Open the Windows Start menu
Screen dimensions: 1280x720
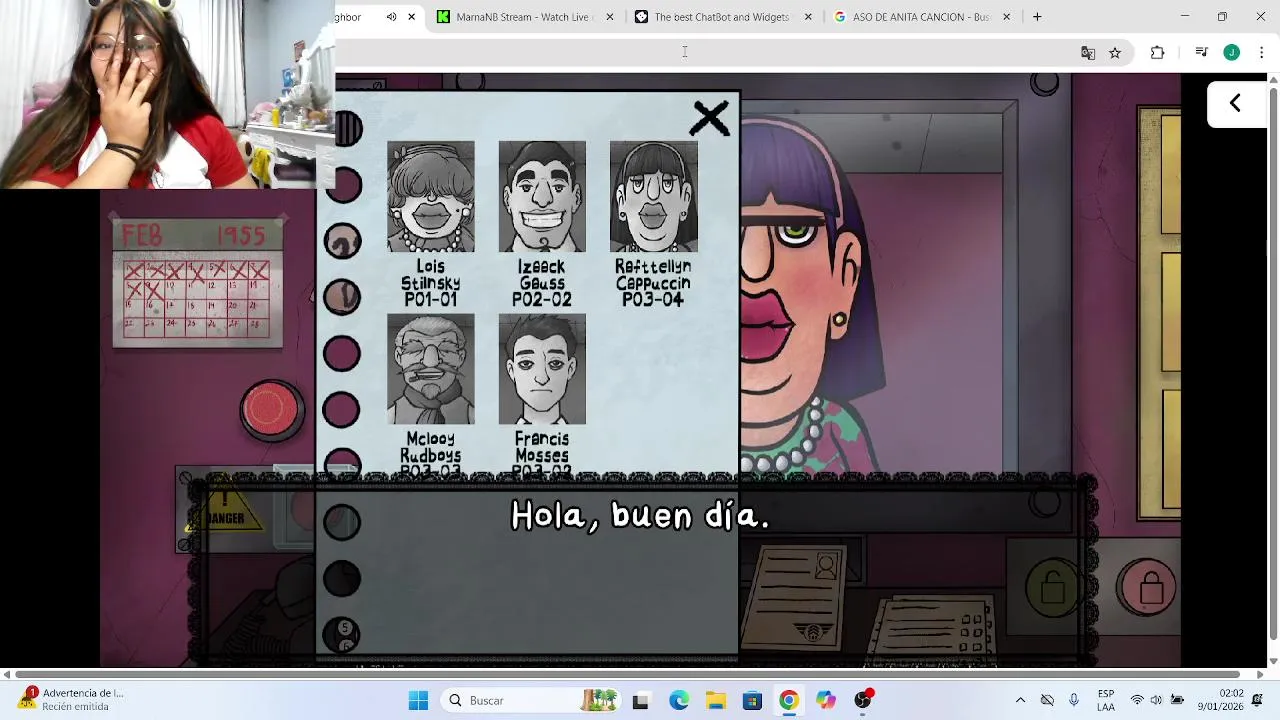[x=418, y=700]
